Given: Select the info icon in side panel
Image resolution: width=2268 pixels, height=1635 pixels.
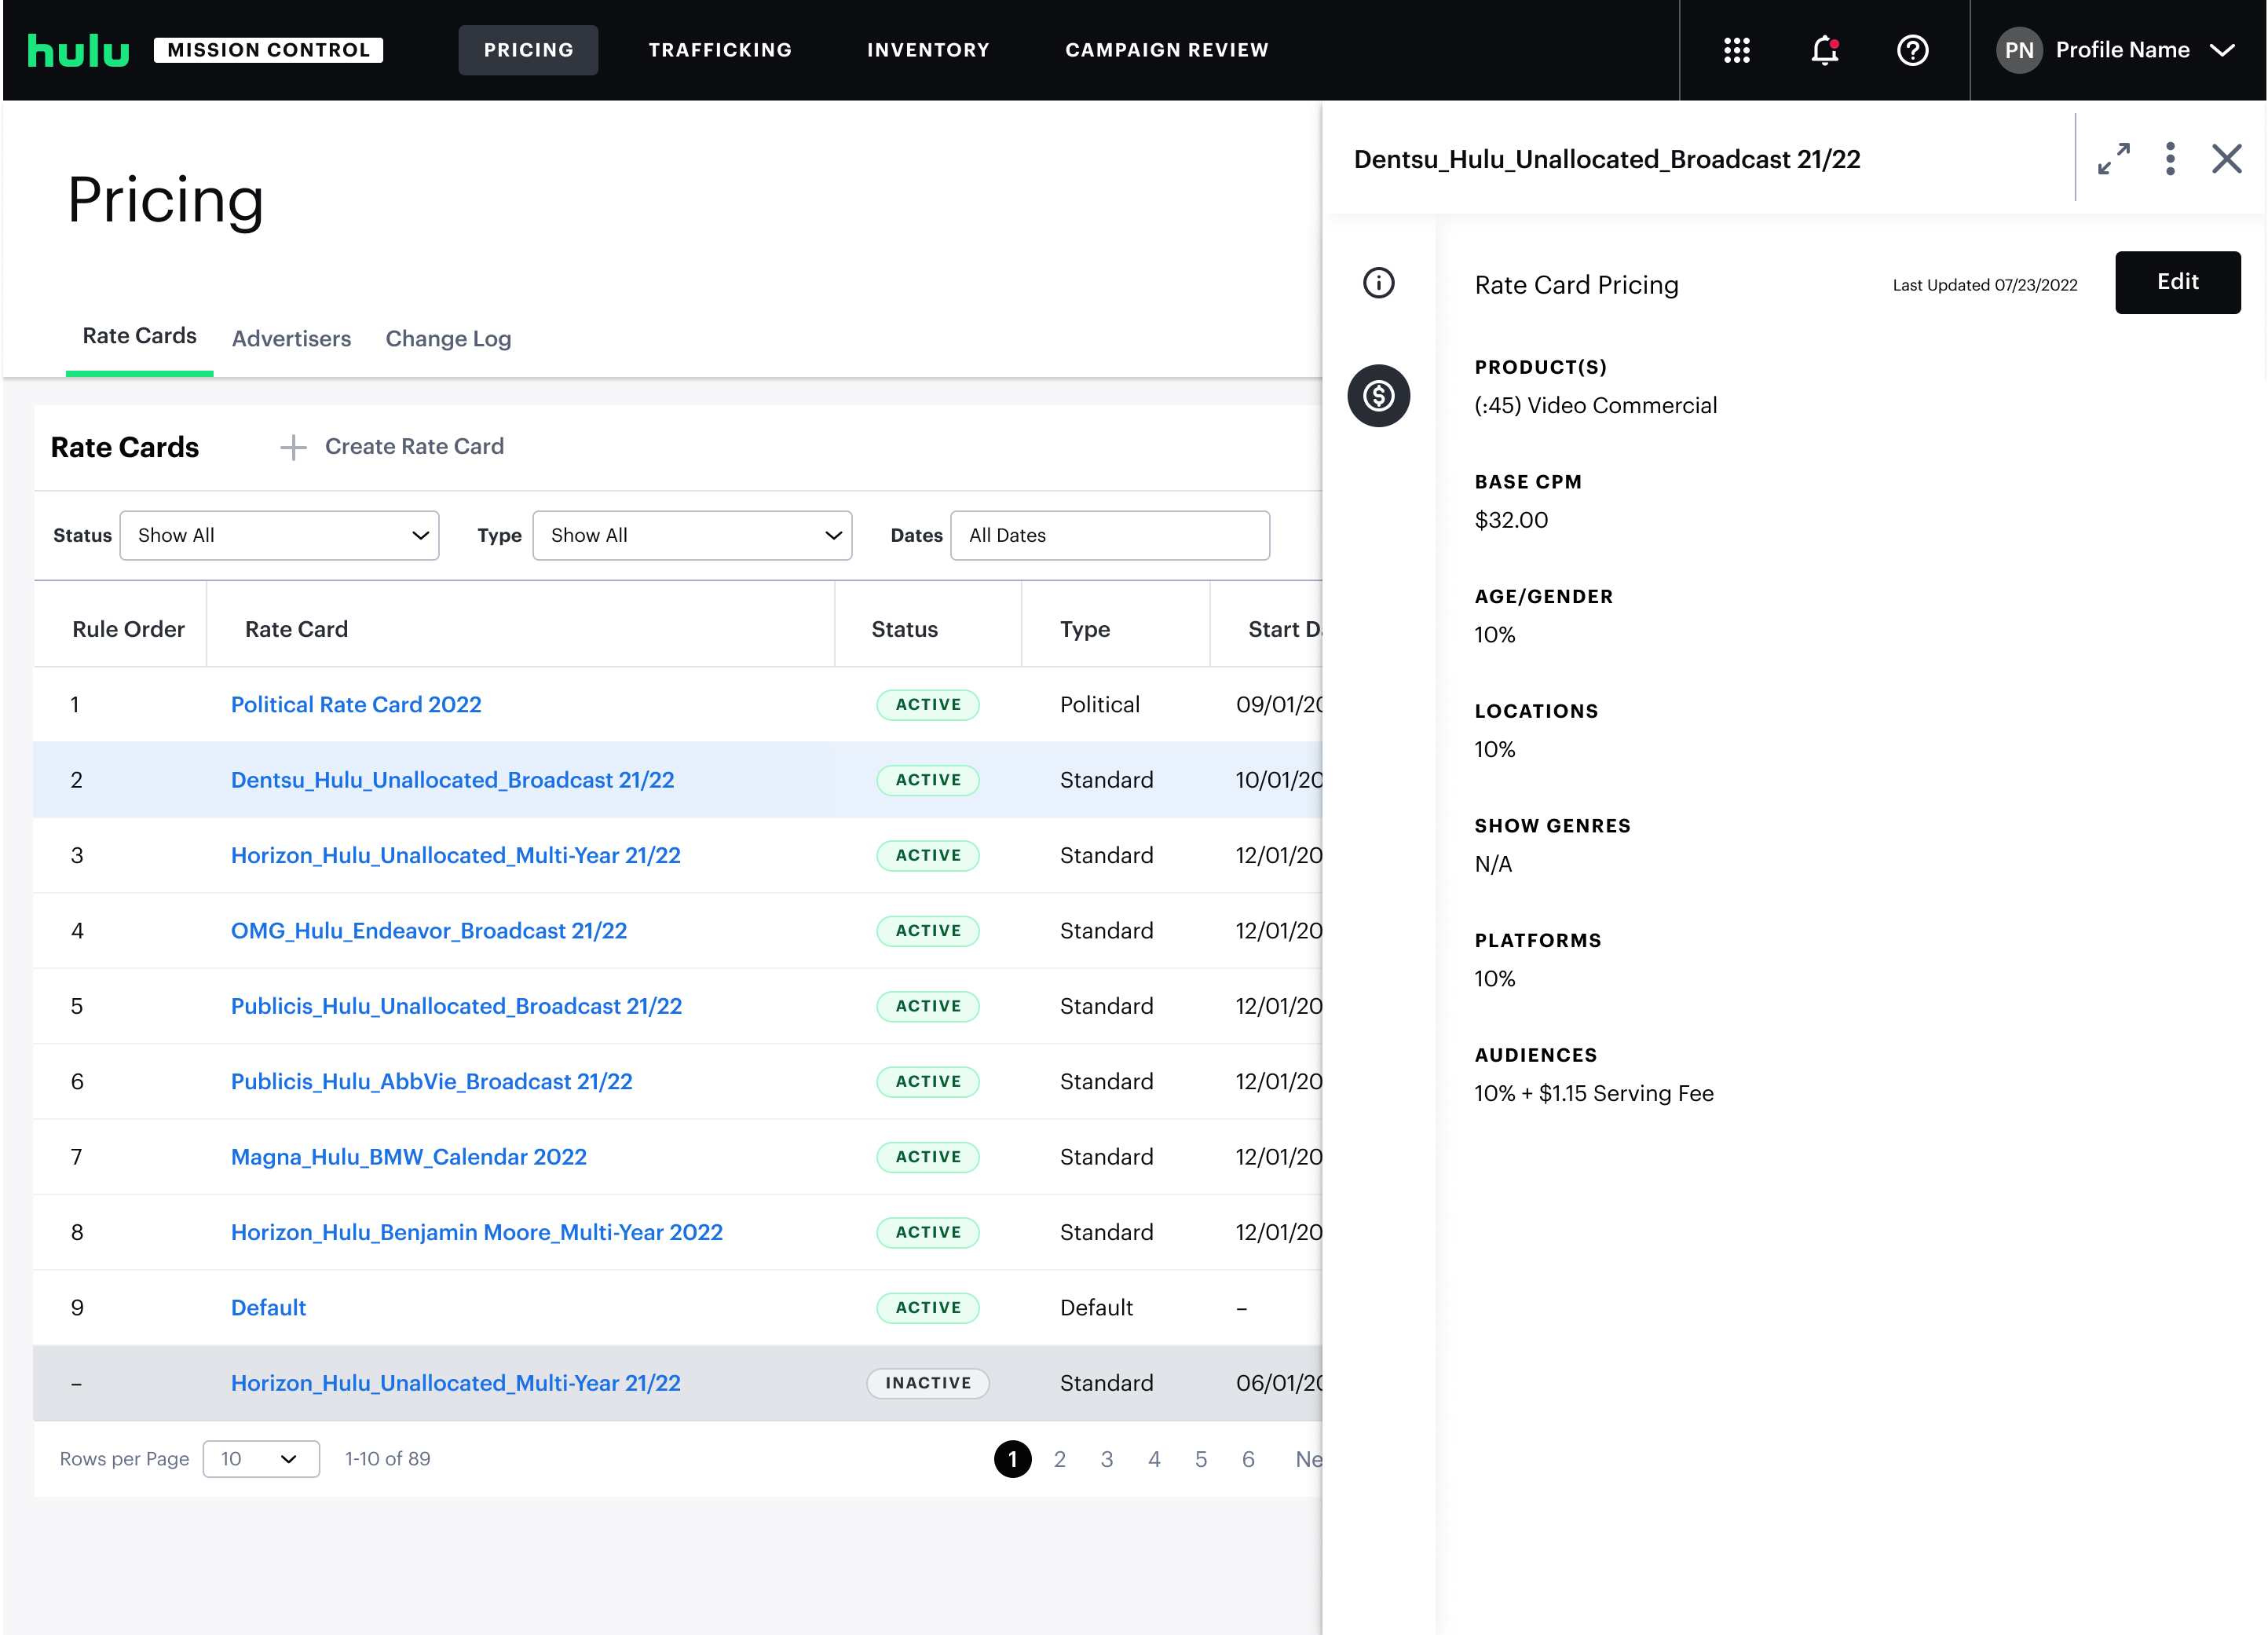Looking at the screenshot, I should [x=1378, y=283].
